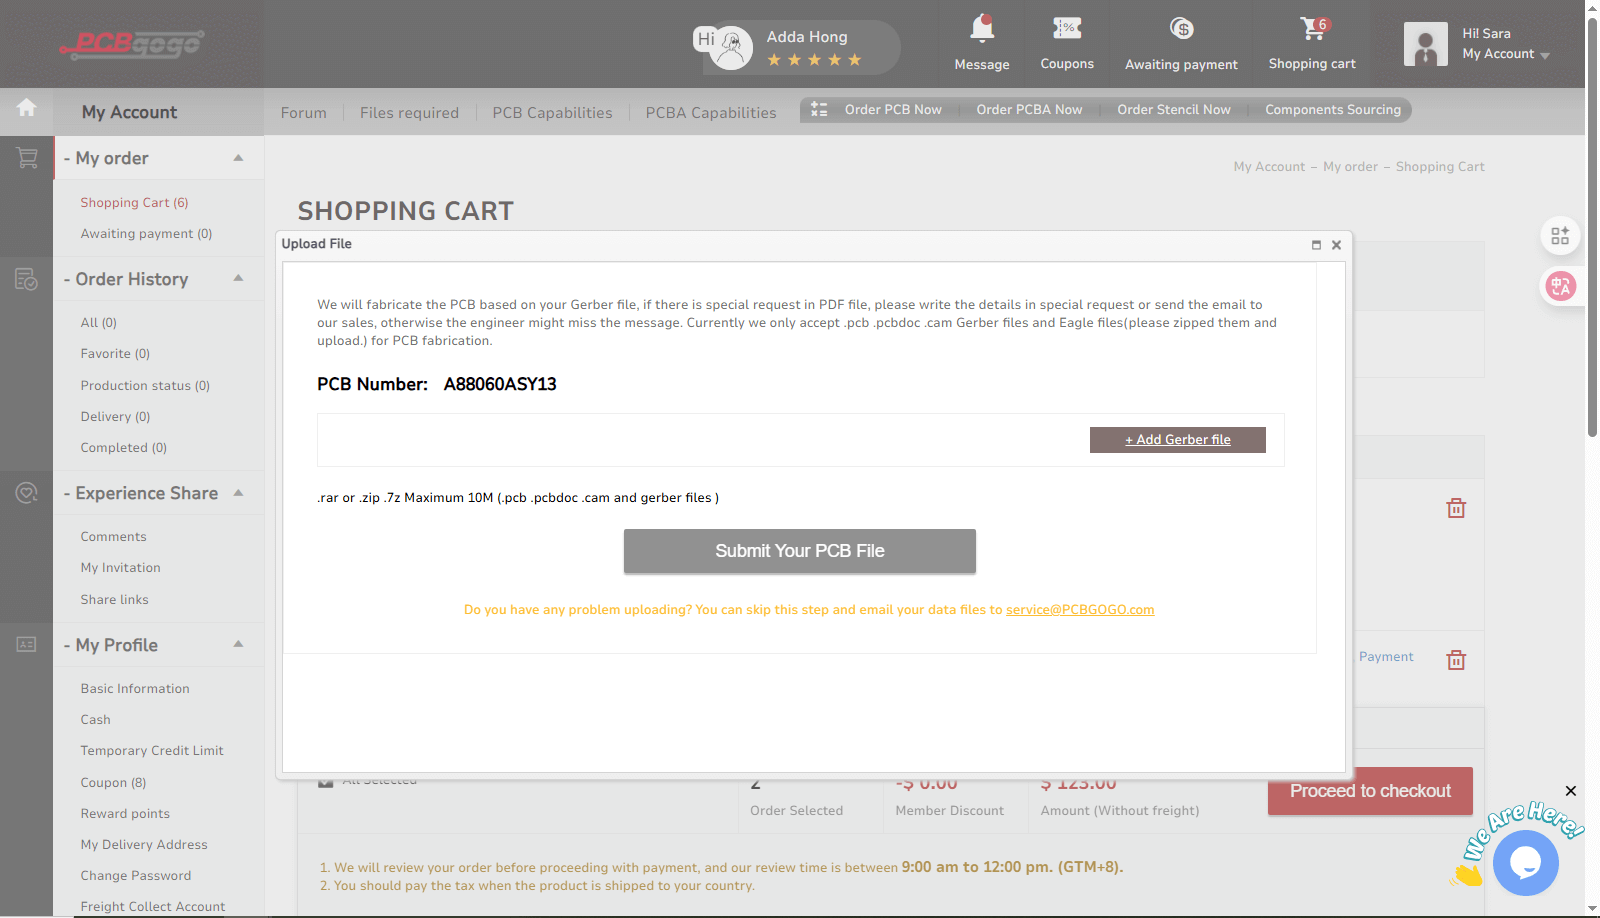
Task: Open the Coupons icon in header
Action: [x=1067, y=29]
